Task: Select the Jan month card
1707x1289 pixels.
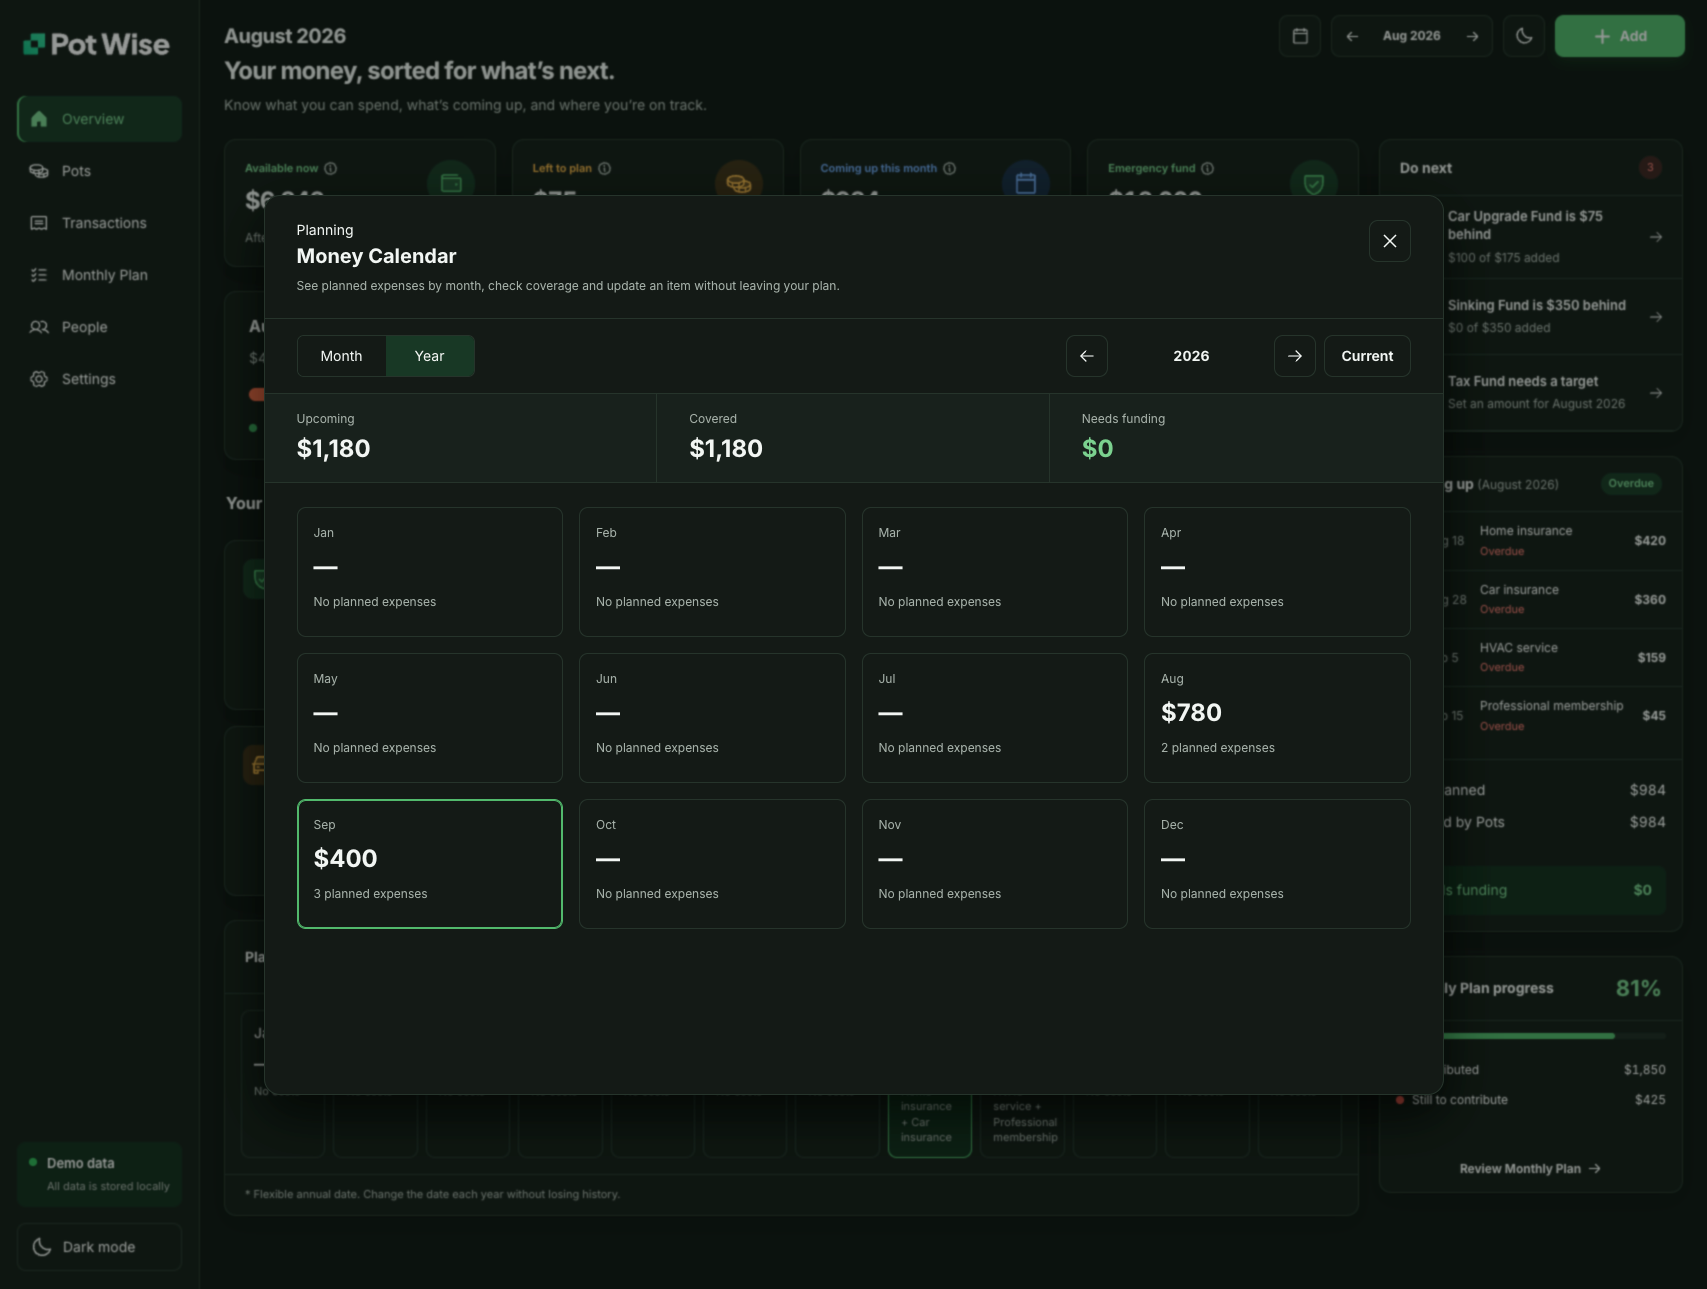Action: click(430, 572)
